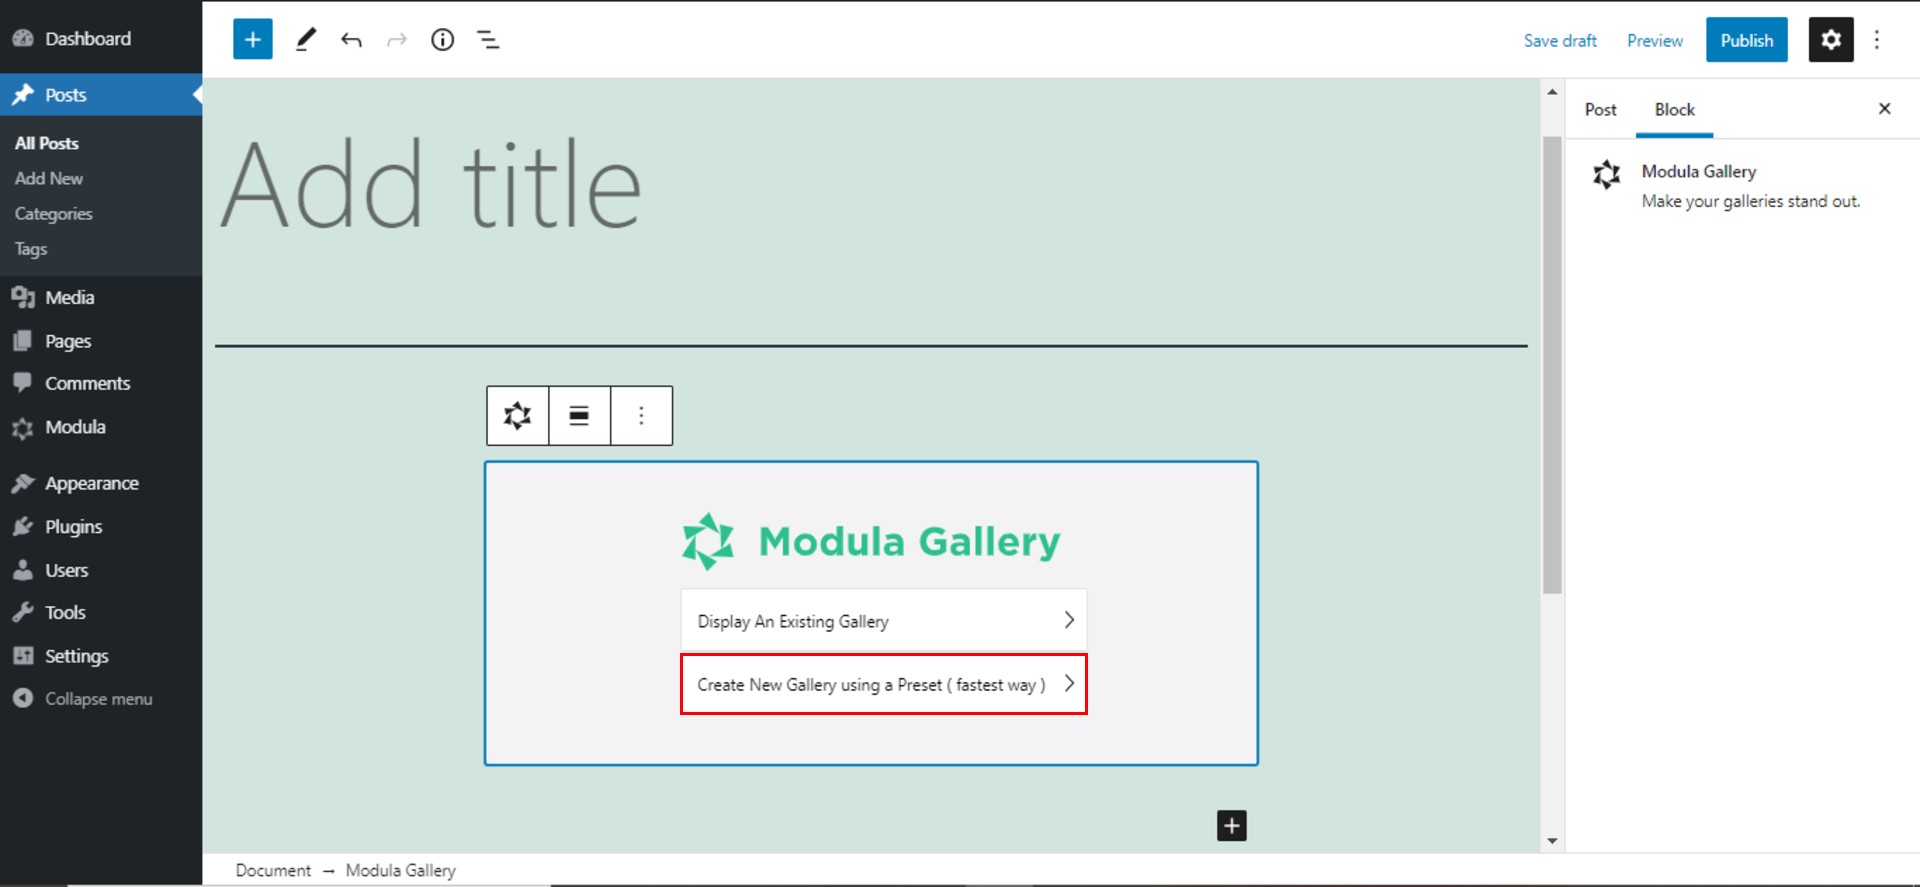The height and width of the screenshot is (887, 1920).
Task: Open the list view outline icon
Action: tap(488, 40)
